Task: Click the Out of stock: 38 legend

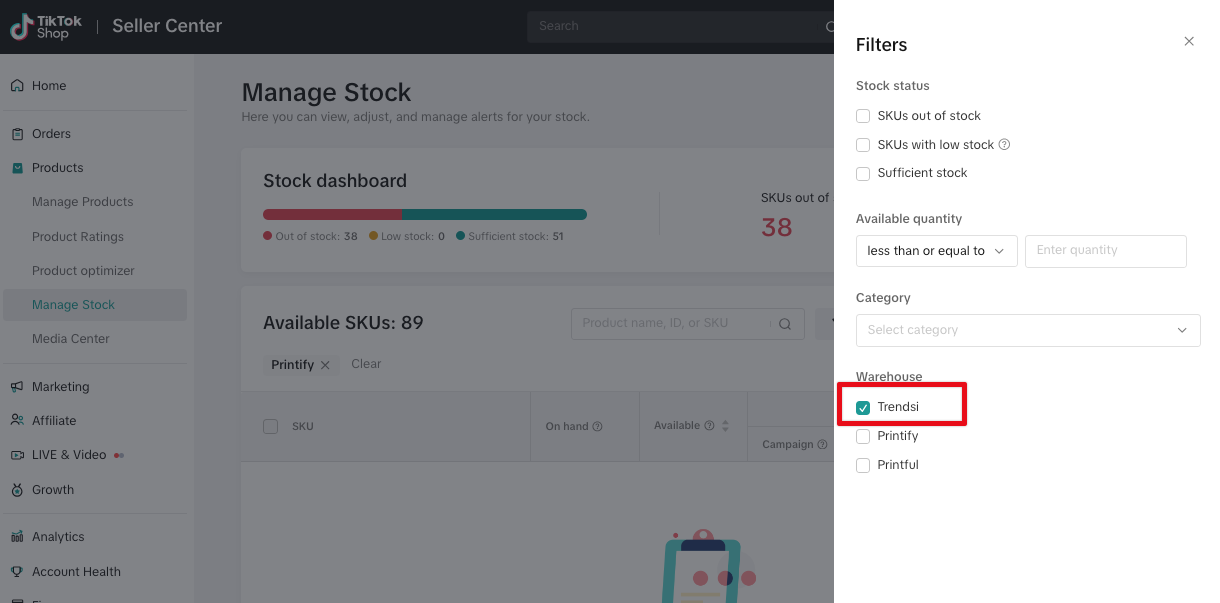Action: [x=310, y=237]
